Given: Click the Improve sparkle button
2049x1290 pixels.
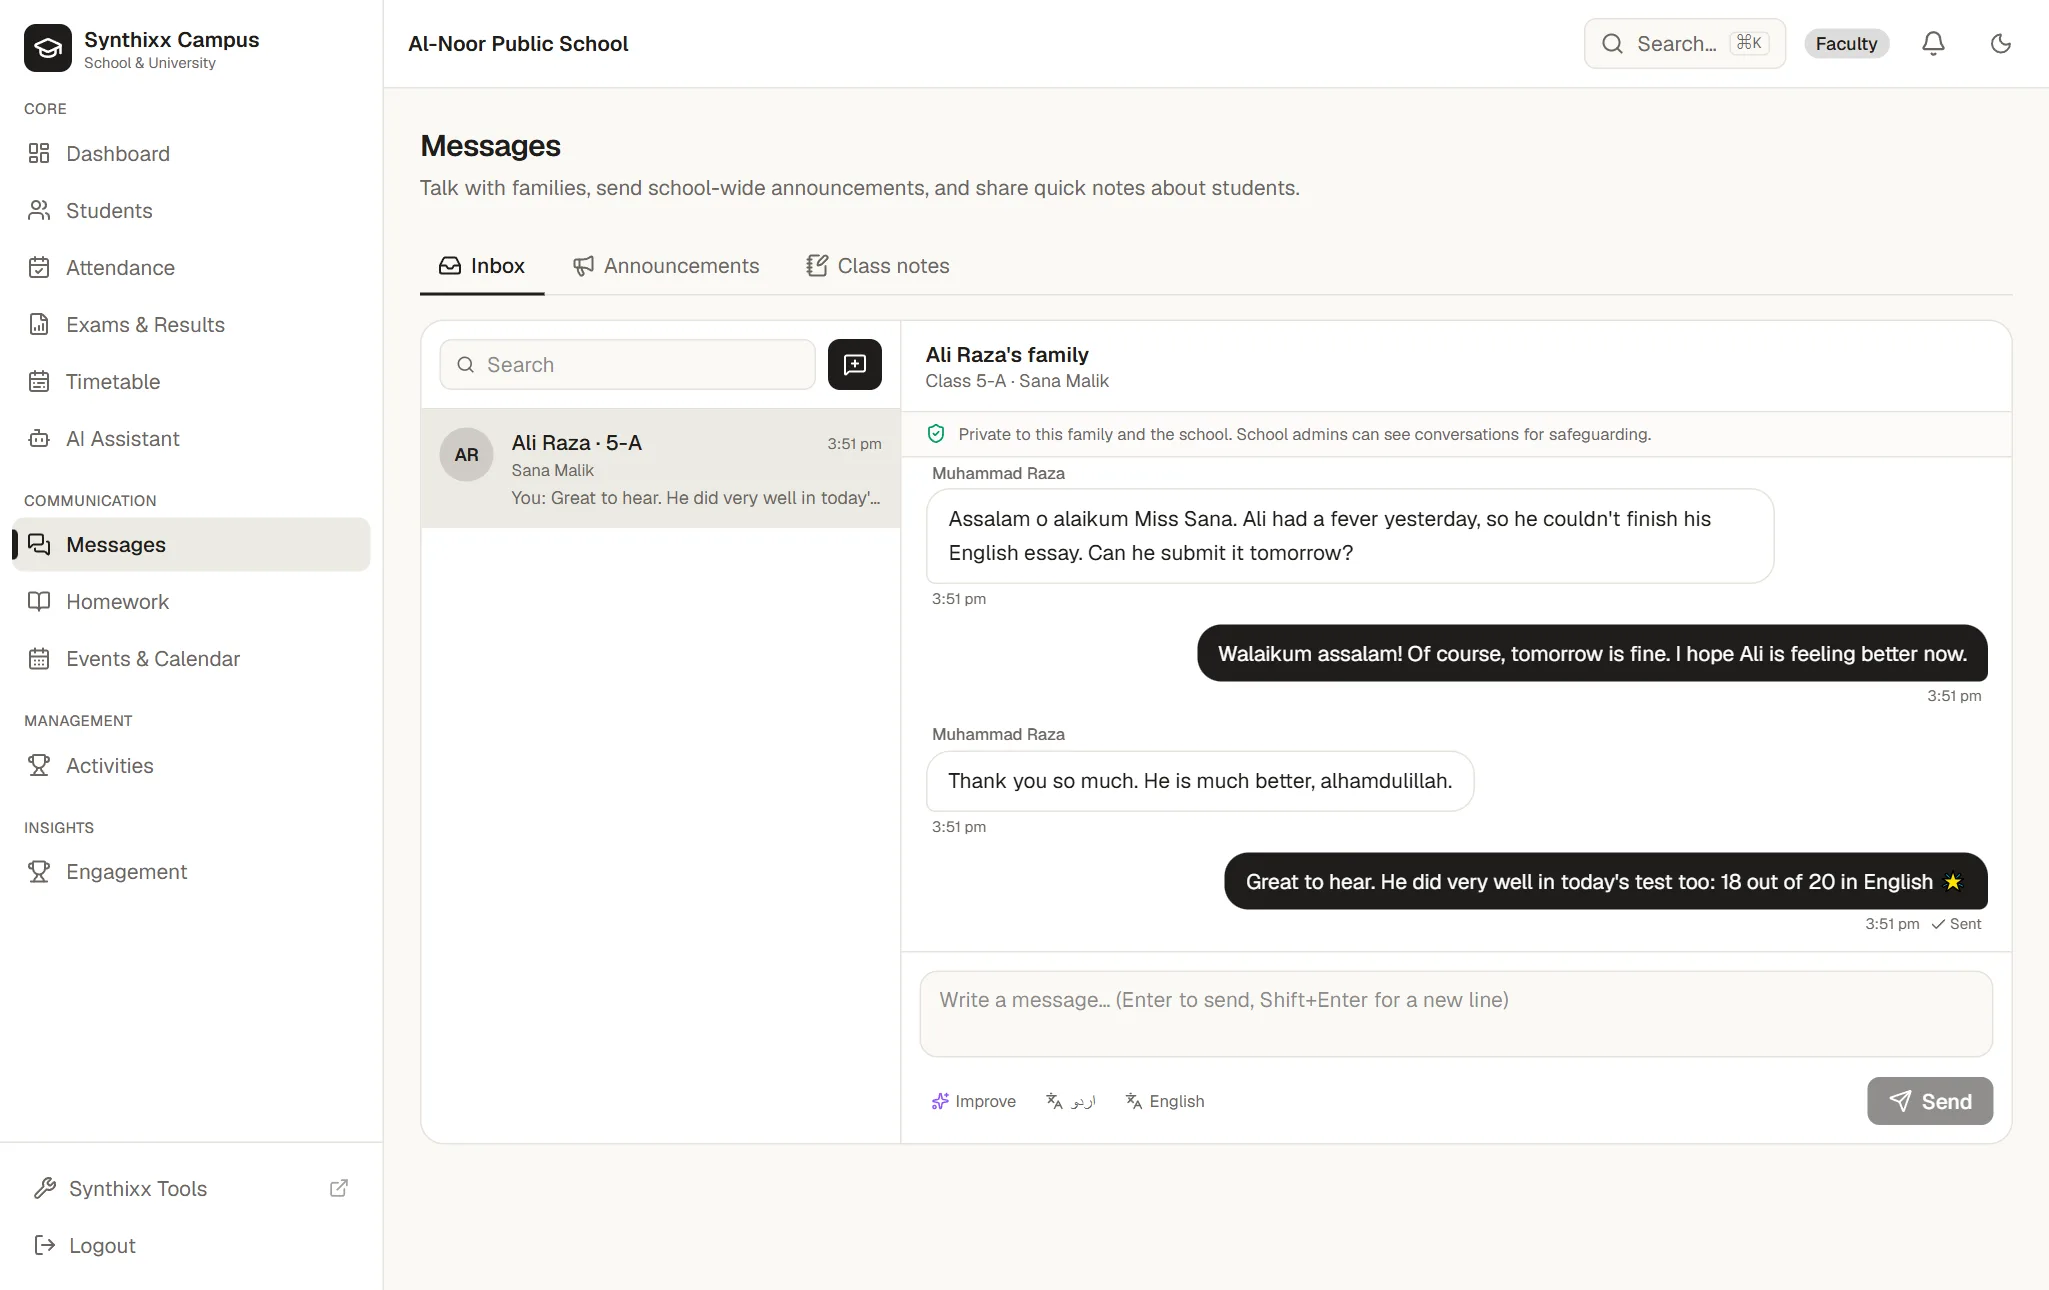Looking at the screenshot, I should pos(973,1101).
